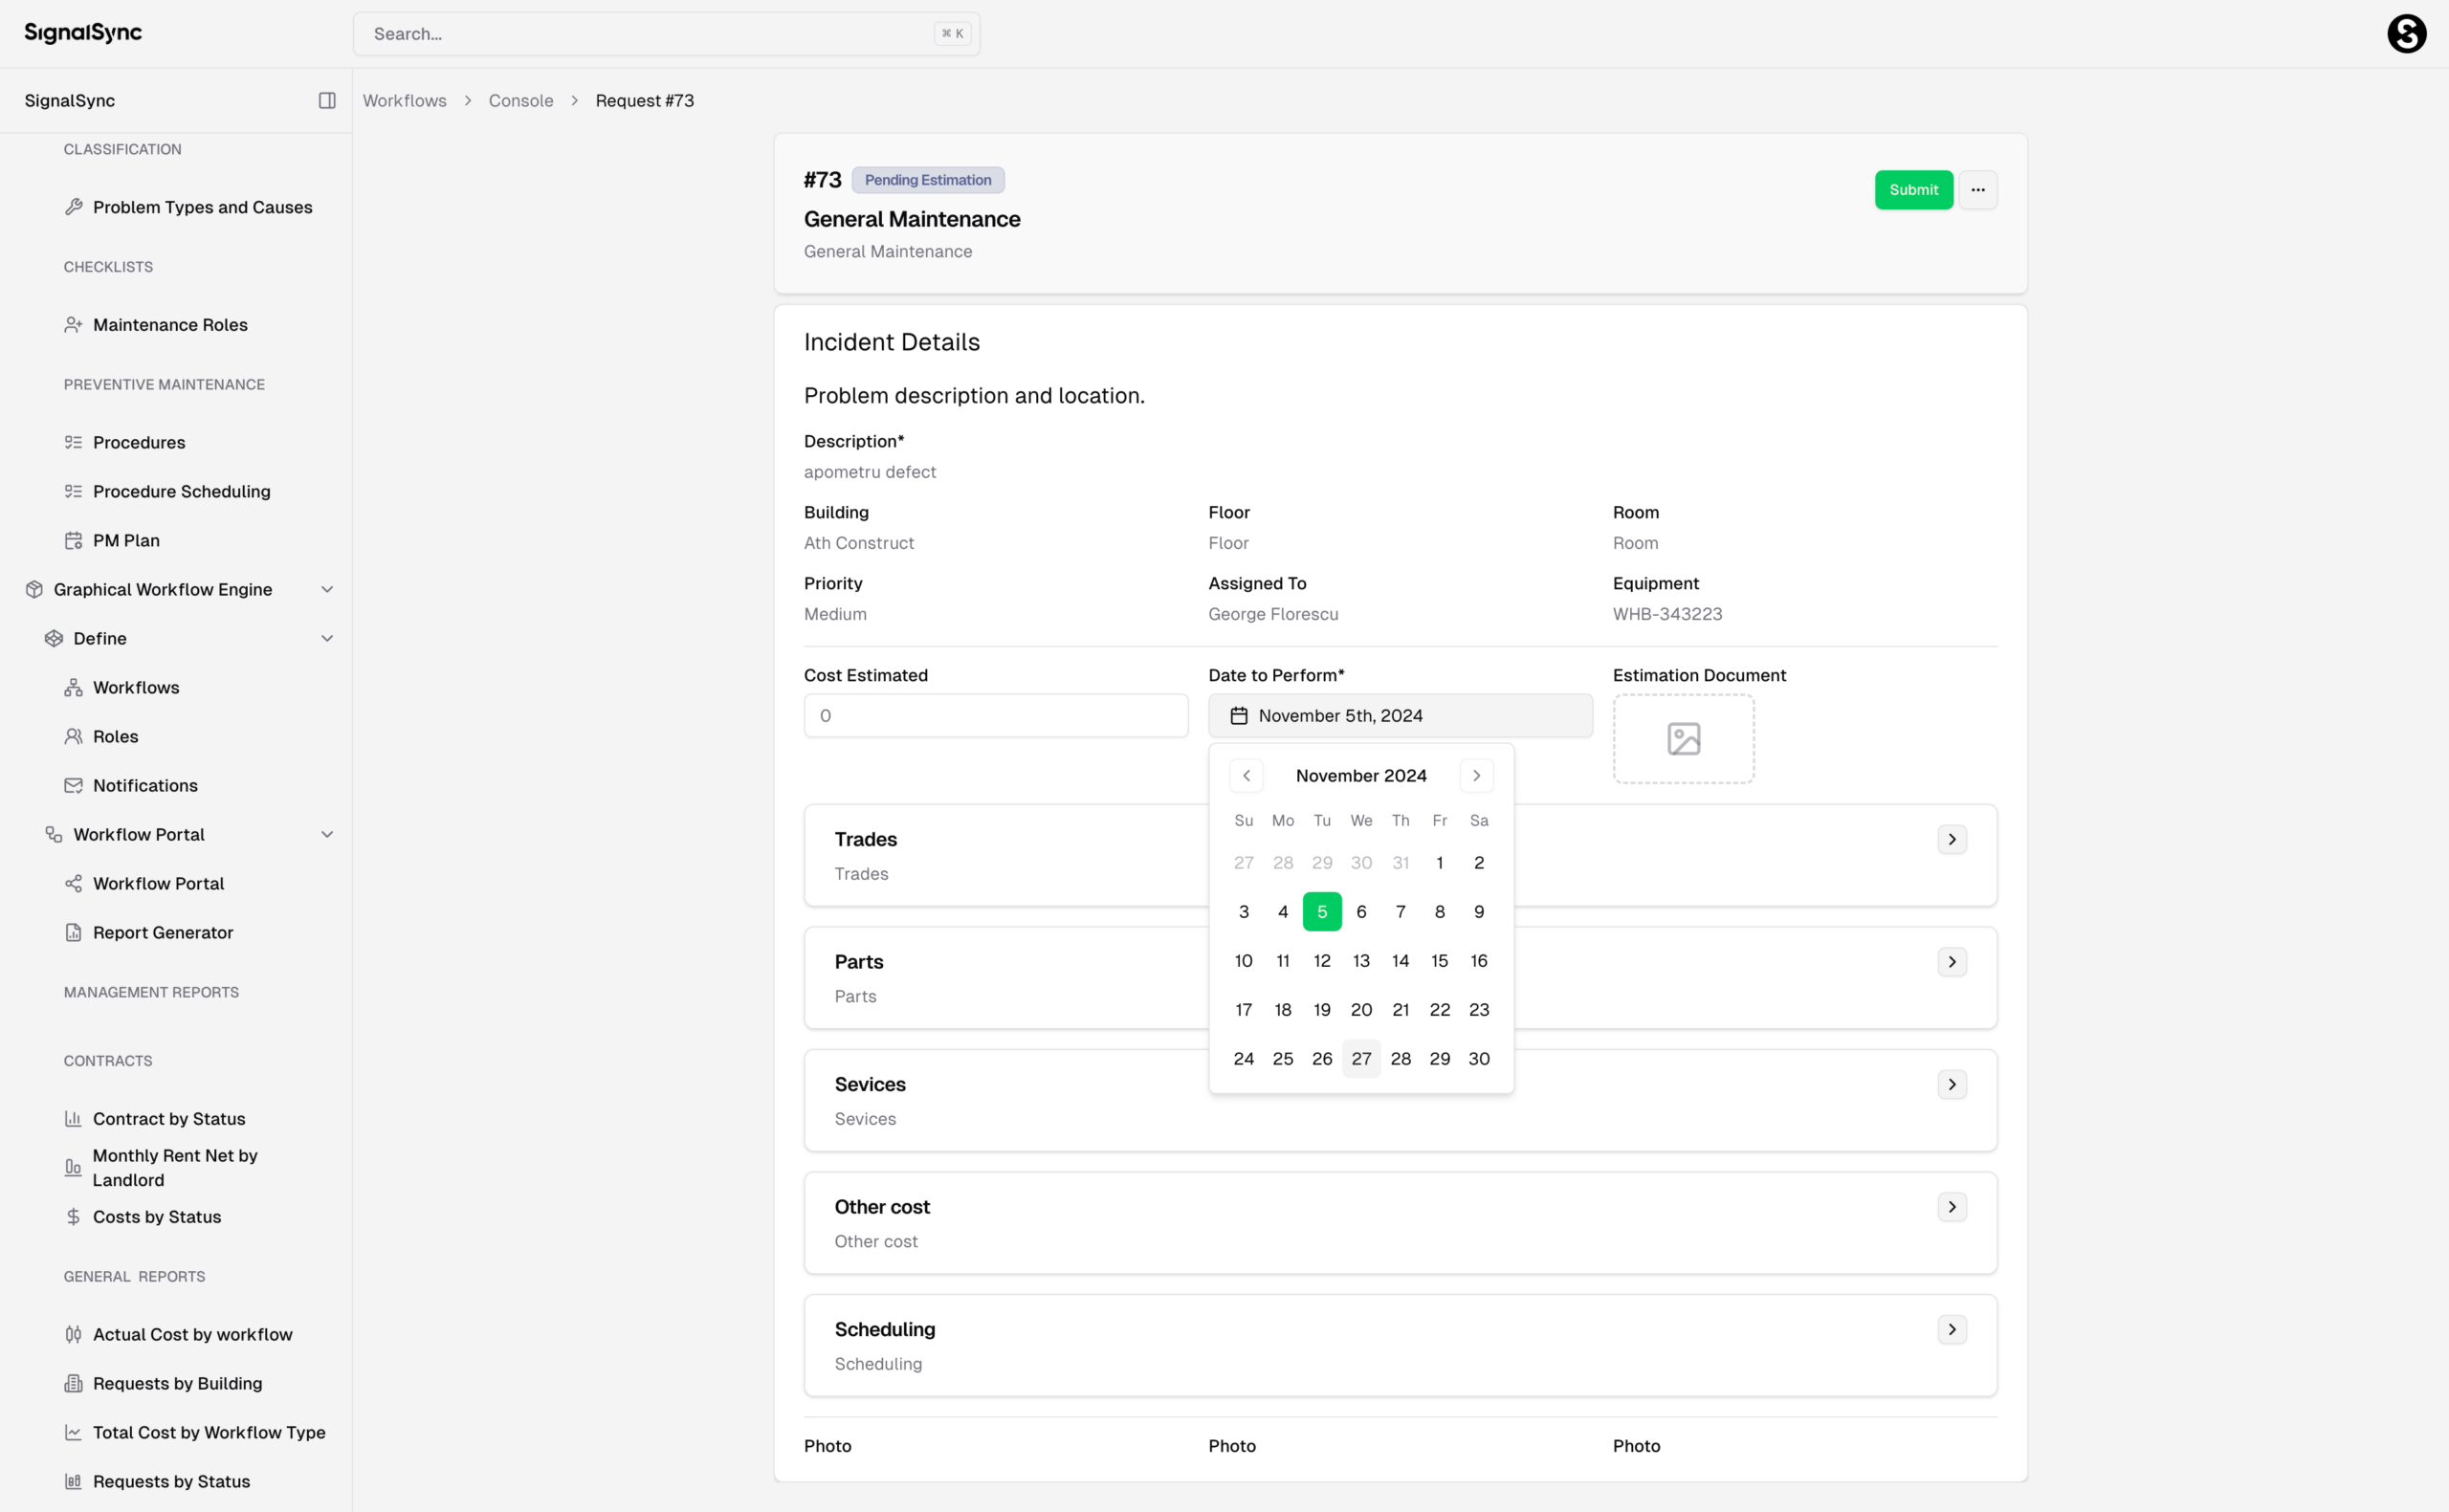
Task: Click the Estimation Document image placeholder
Action: (1683, 739)
